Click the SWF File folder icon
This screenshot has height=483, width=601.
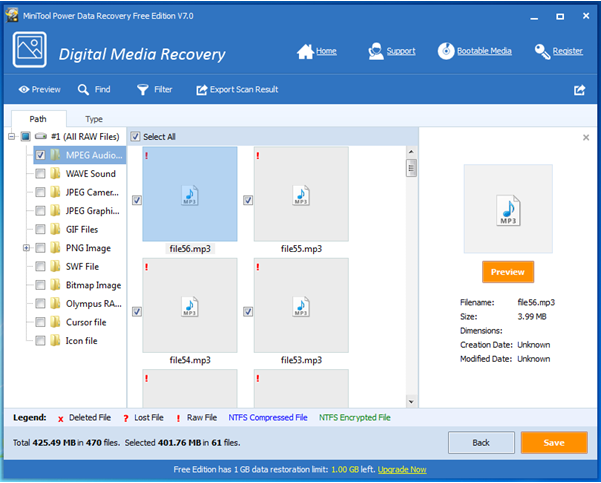pyautogui.click(x=55, y=266)
